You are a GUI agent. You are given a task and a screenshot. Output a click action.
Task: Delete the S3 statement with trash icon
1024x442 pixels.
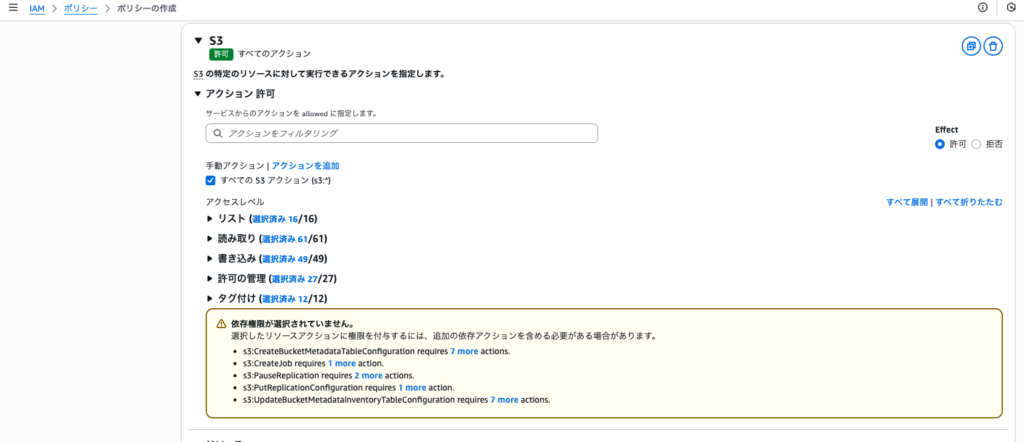click(x=993, y=46)
